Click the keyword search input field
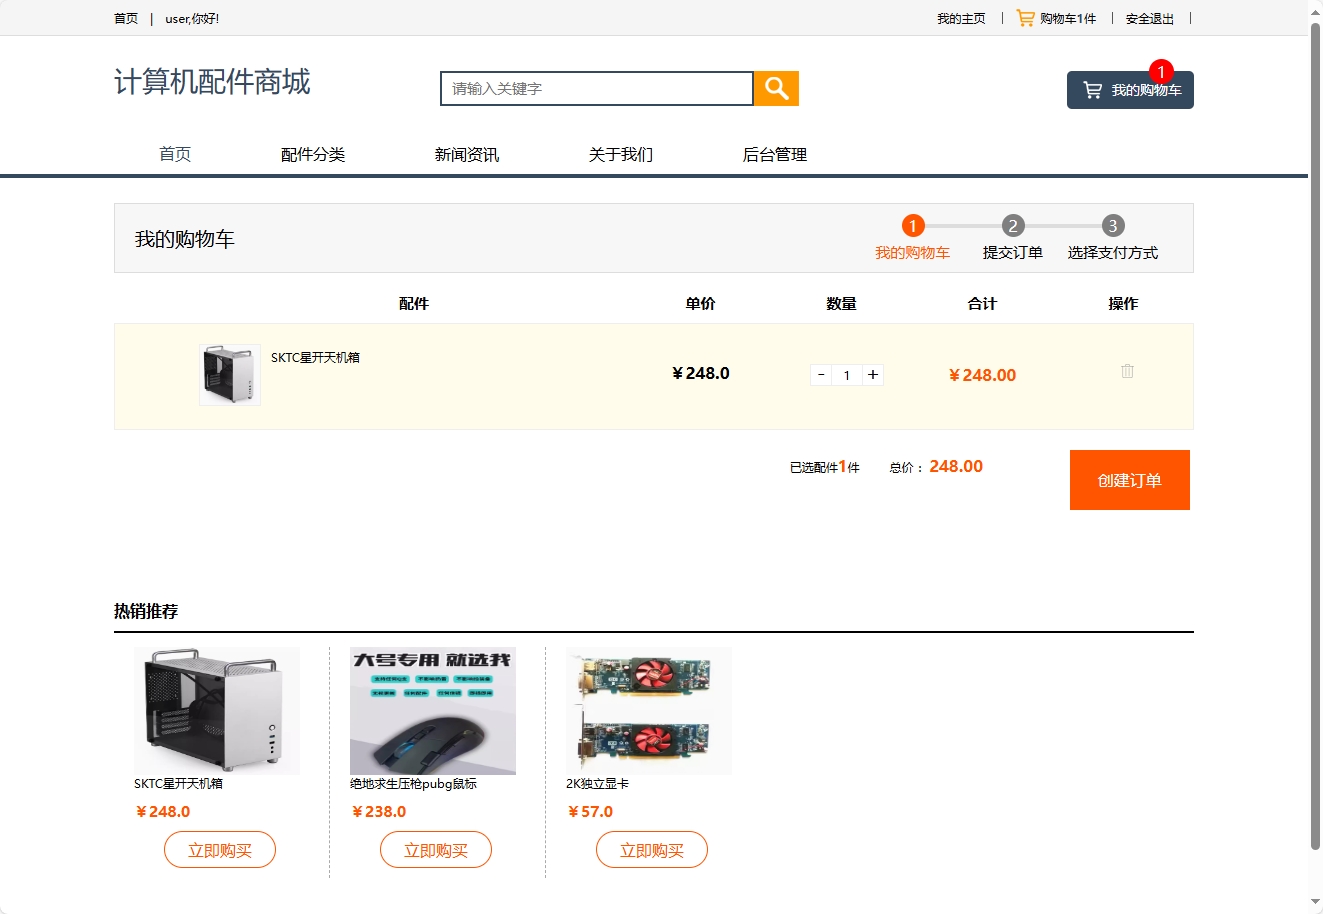Image resolution: width=1323 pixels, height=914 pixels. click(595, 88)
